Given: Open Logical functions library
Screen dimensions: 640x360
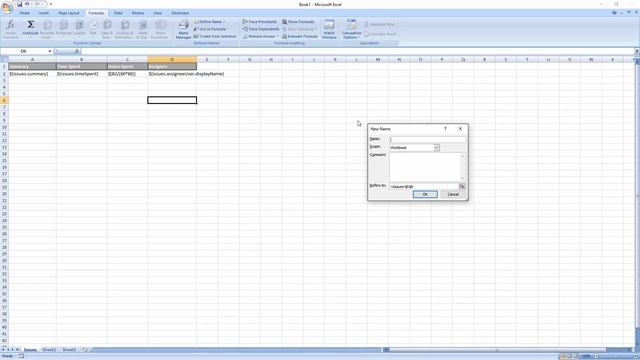Looking at the screenshot, I should (x=79, y=29).
